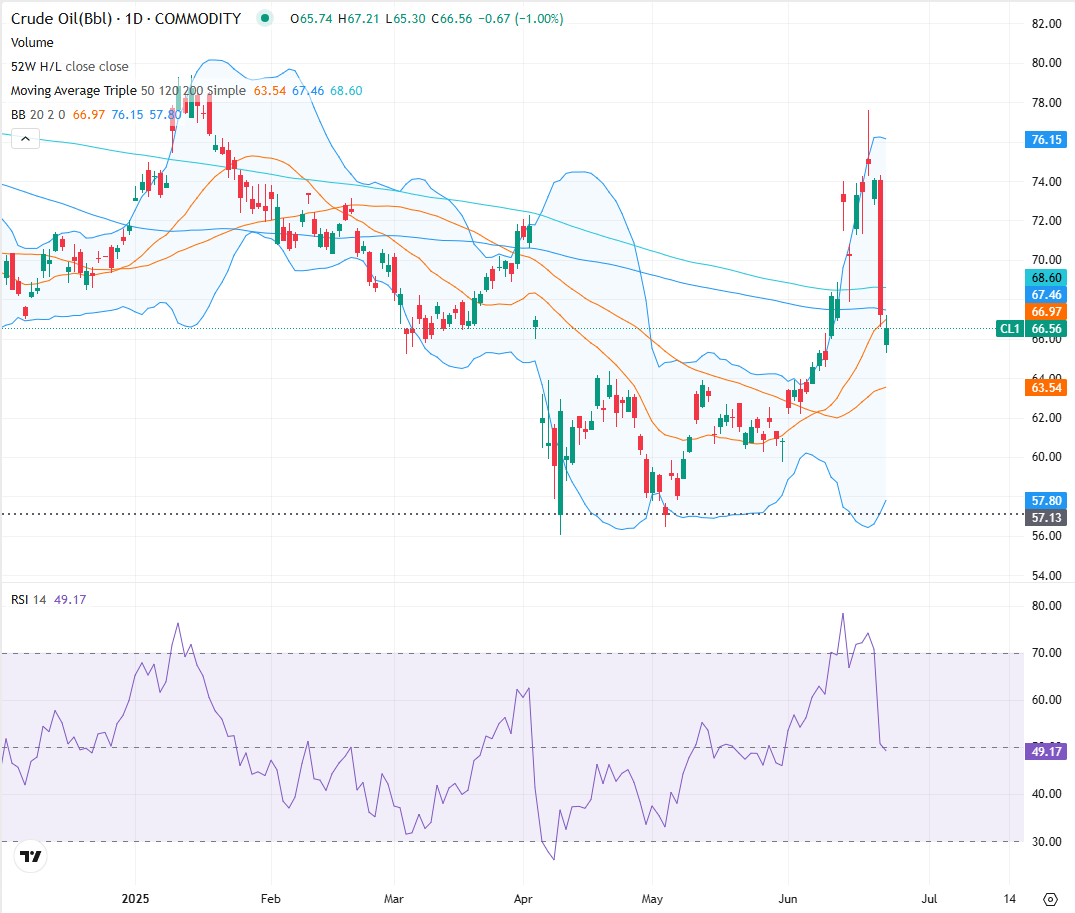1075x913 pixels.
Task: Click the 57.80 lower band label
Action: coord(1046,499)
